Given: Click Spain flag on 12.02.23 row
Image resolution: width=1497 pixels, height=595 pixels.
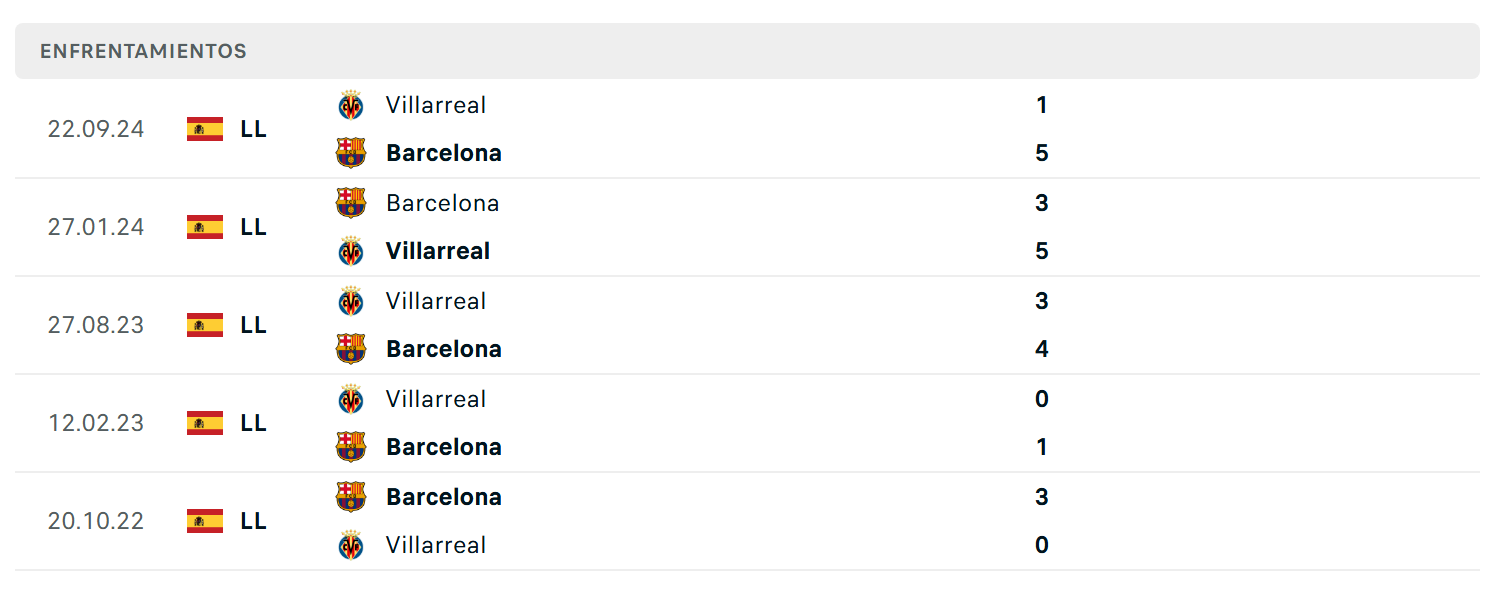Looking at the screenshot, I should click(205, 423).
